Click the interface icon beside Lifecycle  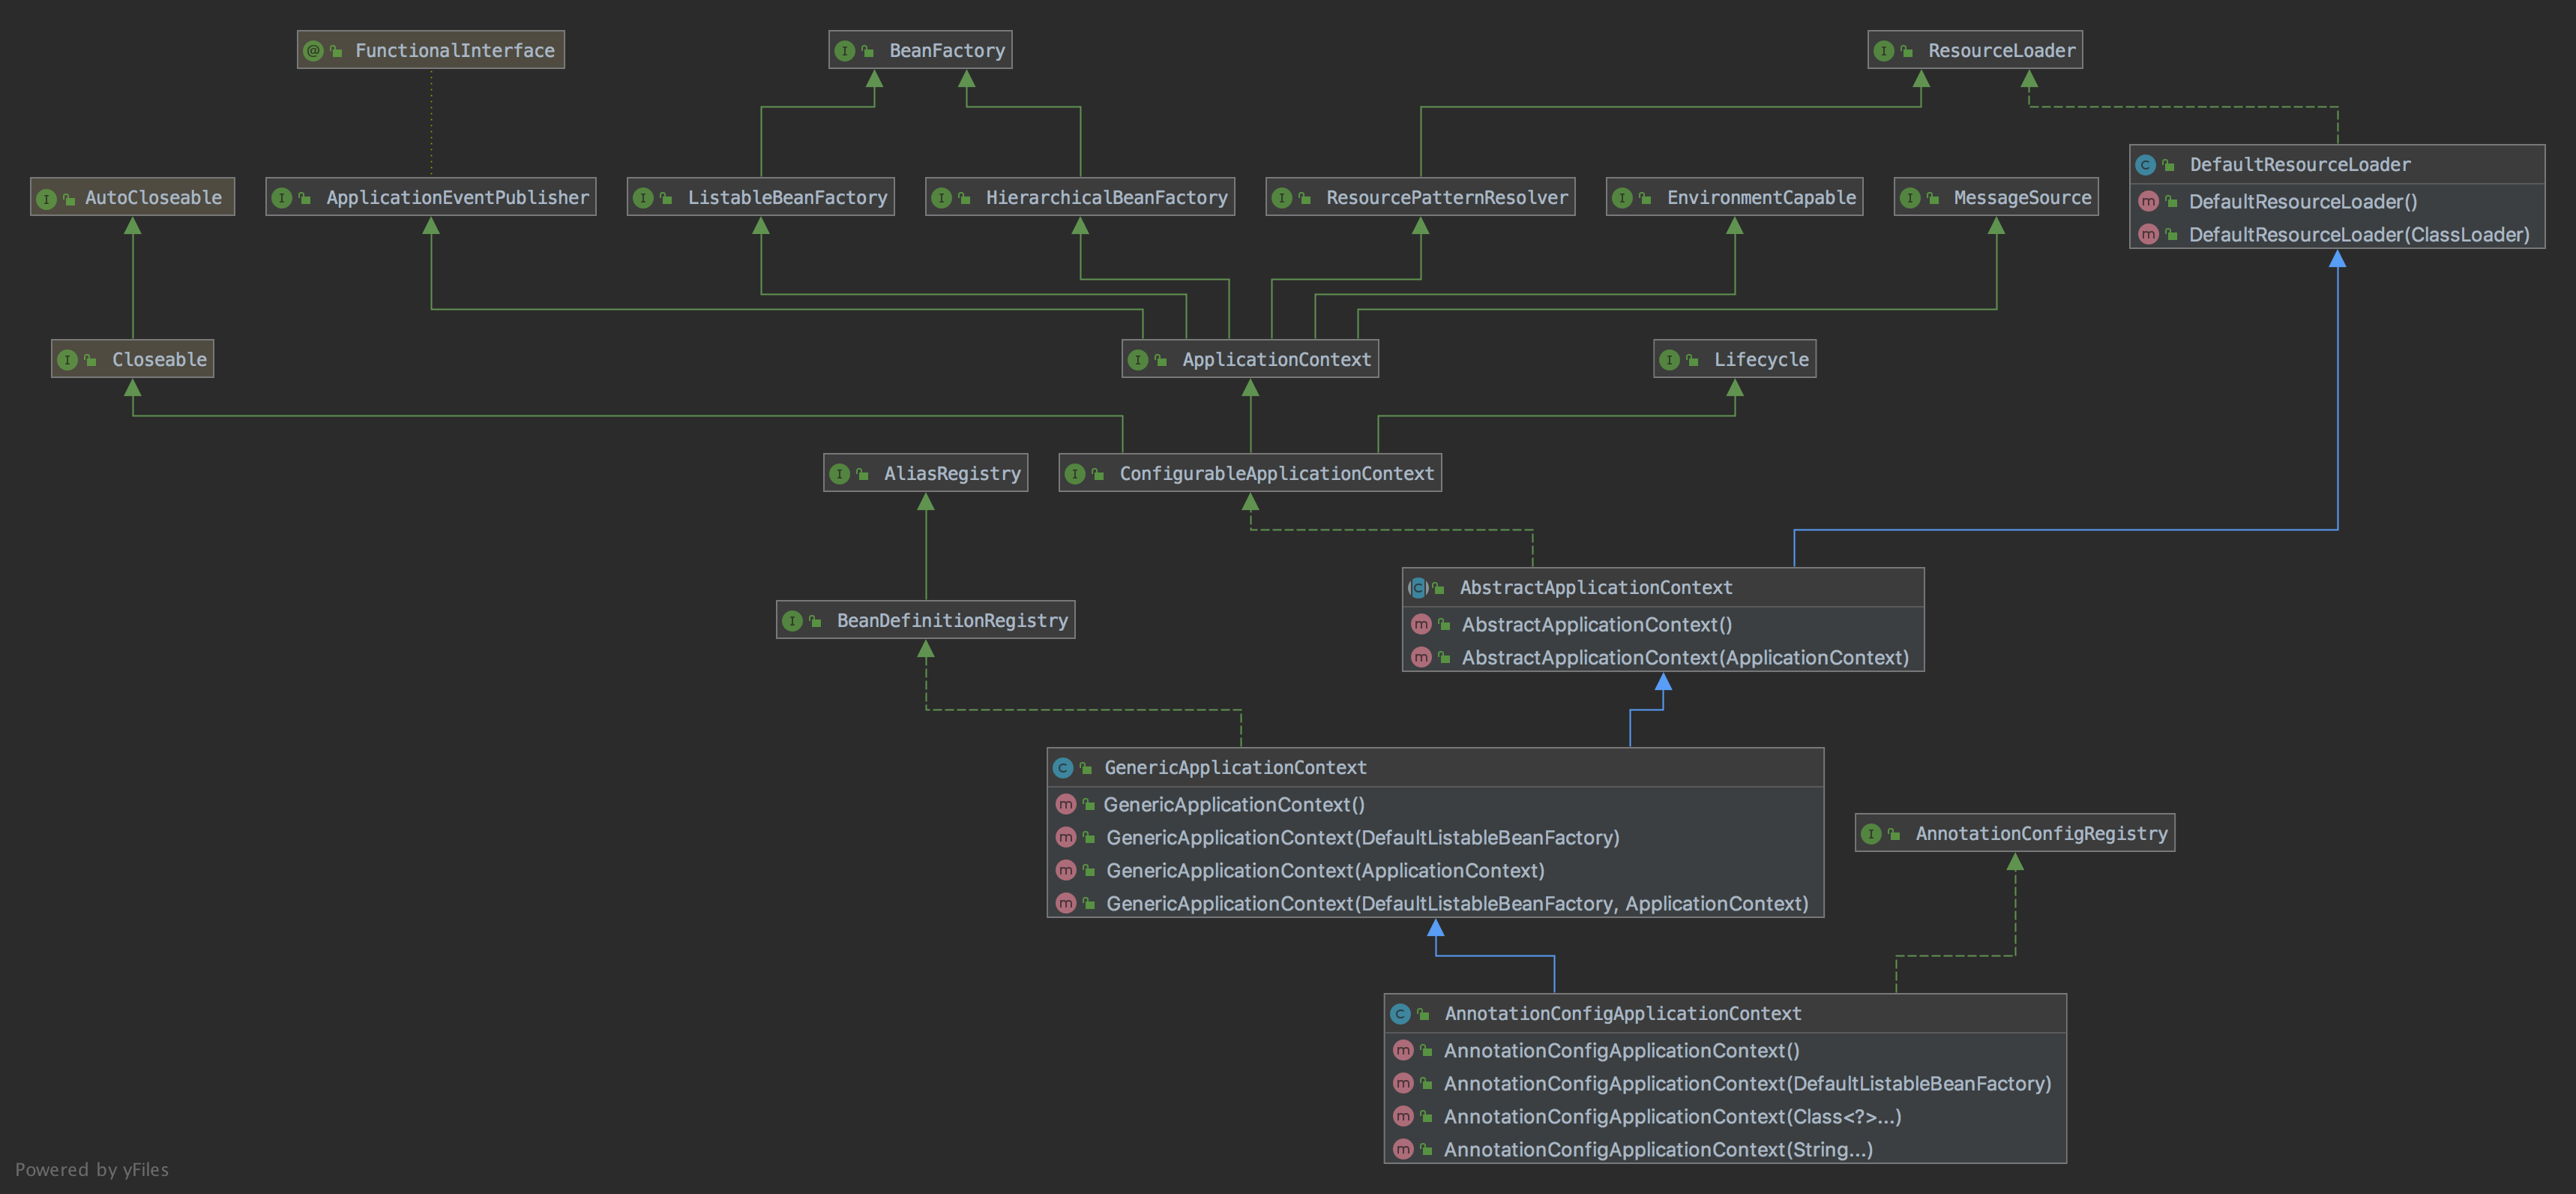tap(1669, 360)
